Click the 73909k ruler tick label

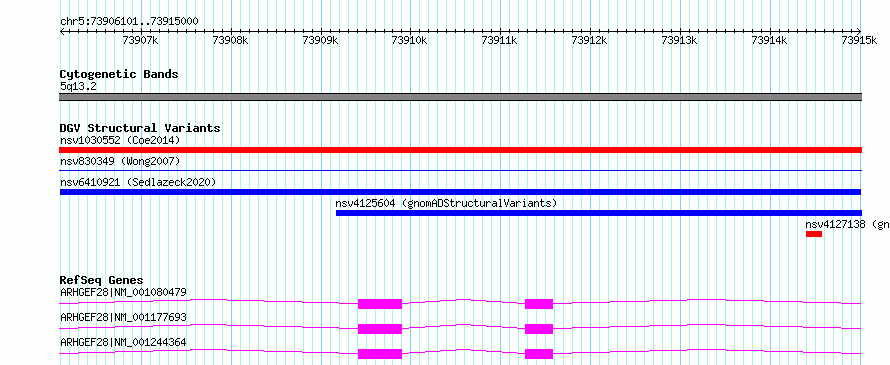[320, 40]
